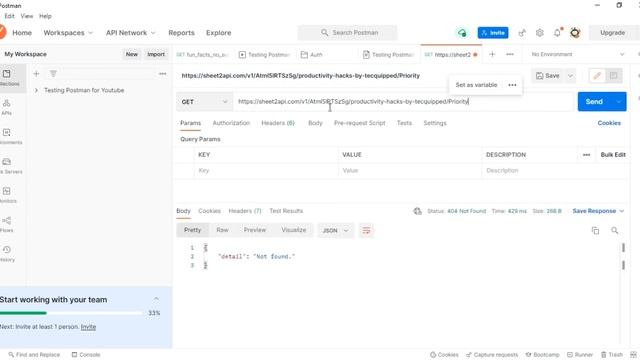Open the Test Results tab
Screen dimensions: 640x360
286,211
